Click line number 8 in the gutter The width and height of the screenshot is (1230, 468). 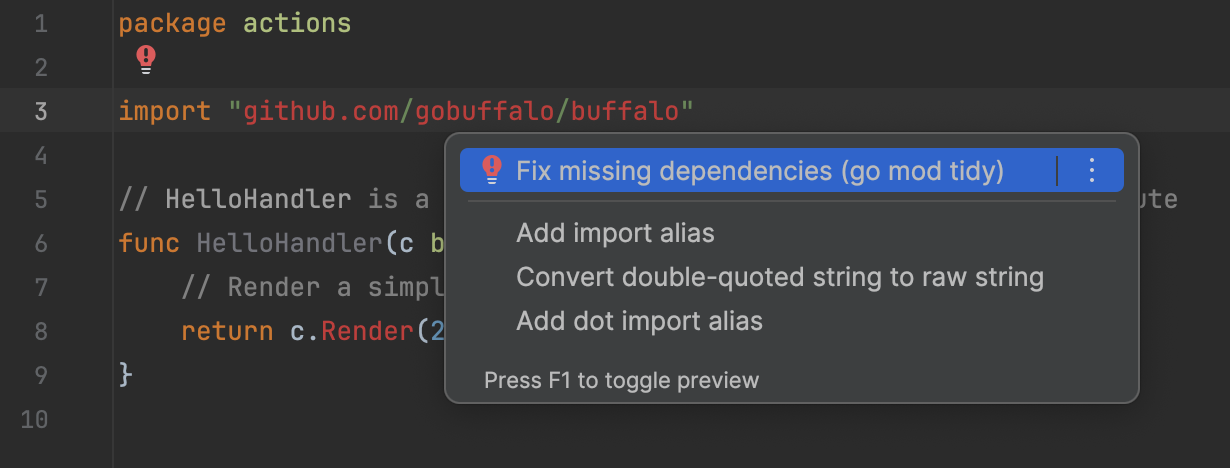pos(40,330)
